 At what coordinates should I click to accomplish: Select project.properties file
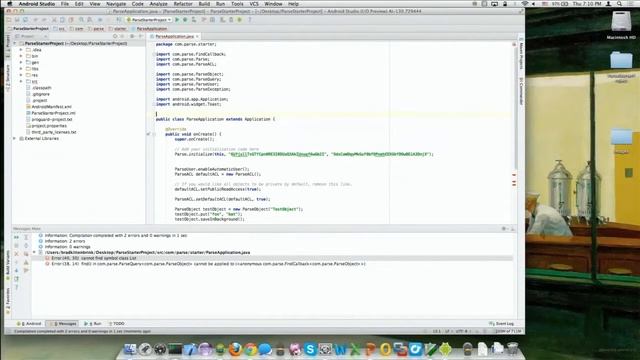(x=49, y=126)
